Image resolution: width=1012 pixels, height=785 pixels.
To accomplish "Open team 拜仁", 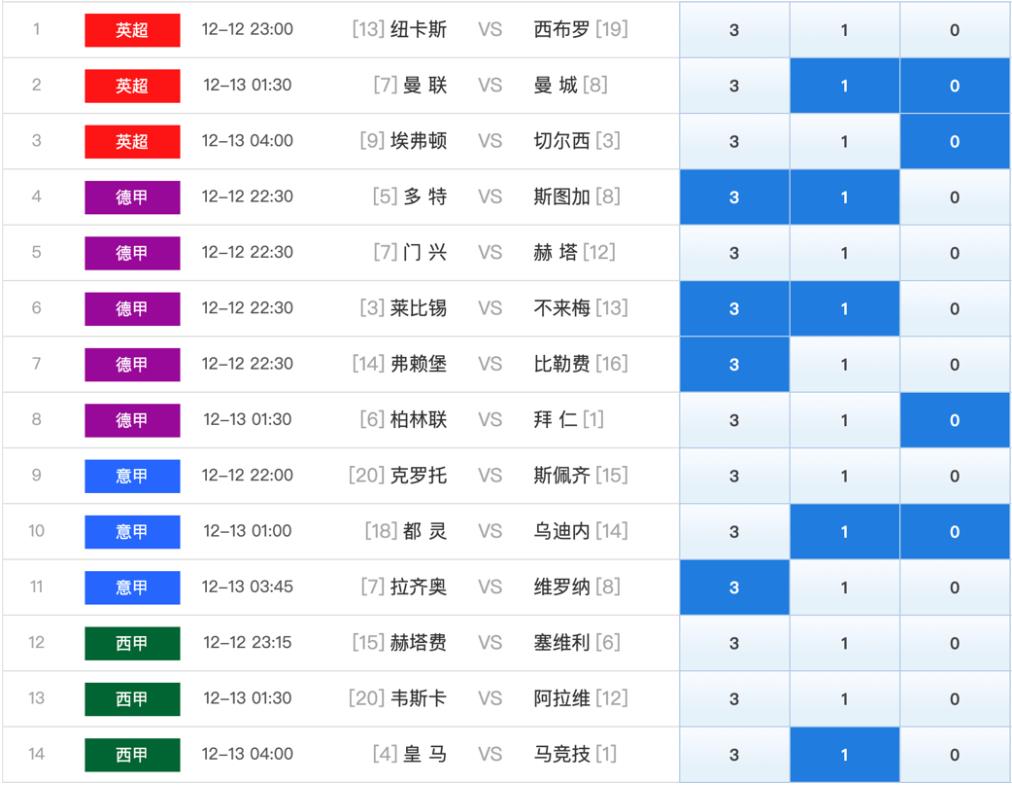I will (556, 420).
